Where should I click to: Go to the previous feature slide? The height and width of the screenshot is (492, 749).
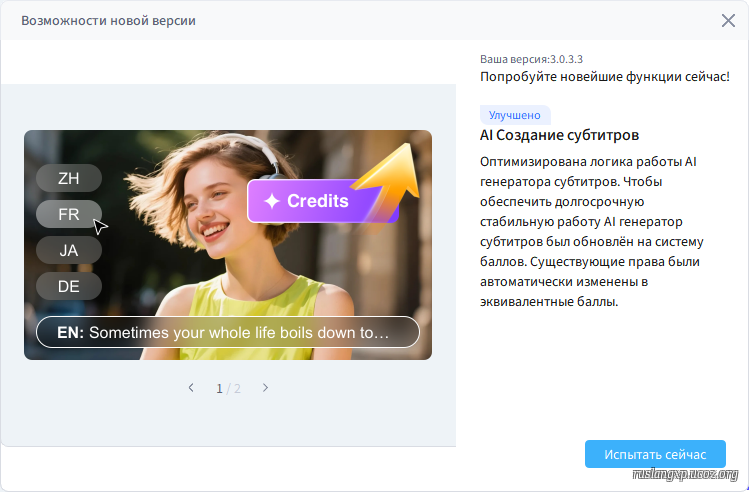click(191, 388)
